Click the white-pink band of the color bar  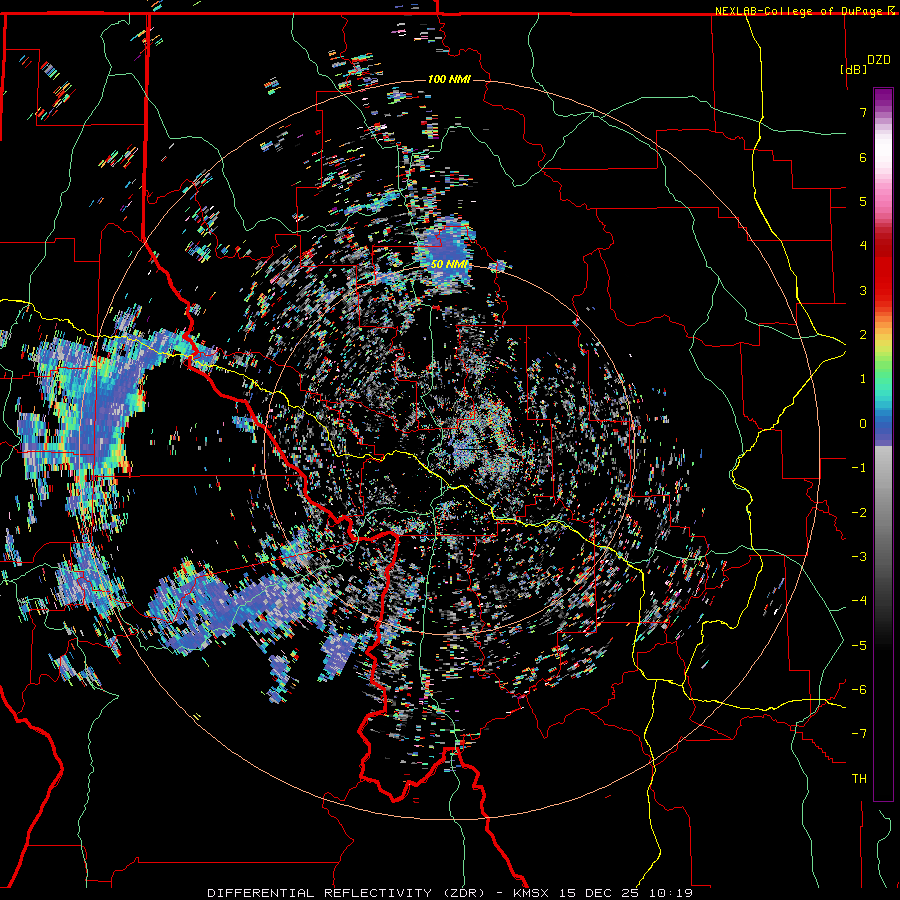tap(883, 155)
